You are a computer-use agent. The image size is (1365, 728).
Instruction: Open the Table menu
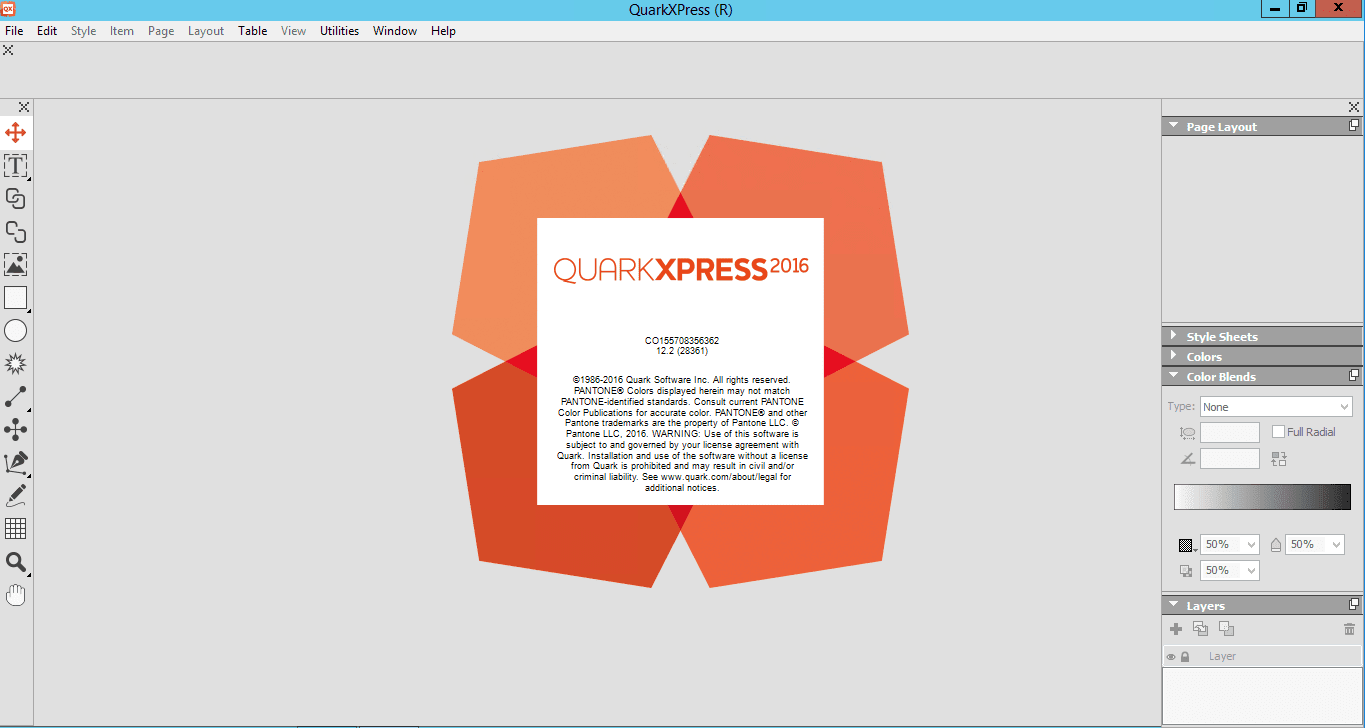(252, 31)
